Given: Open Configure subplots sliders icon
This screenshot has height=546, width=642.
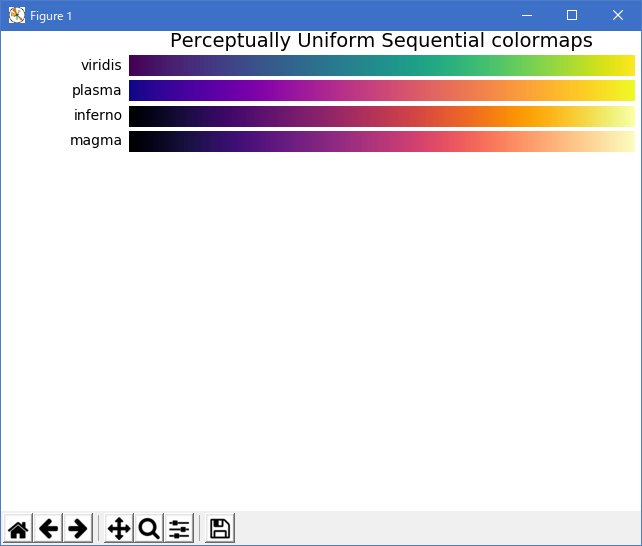Looking at the screenshot, I should point(179,528).
